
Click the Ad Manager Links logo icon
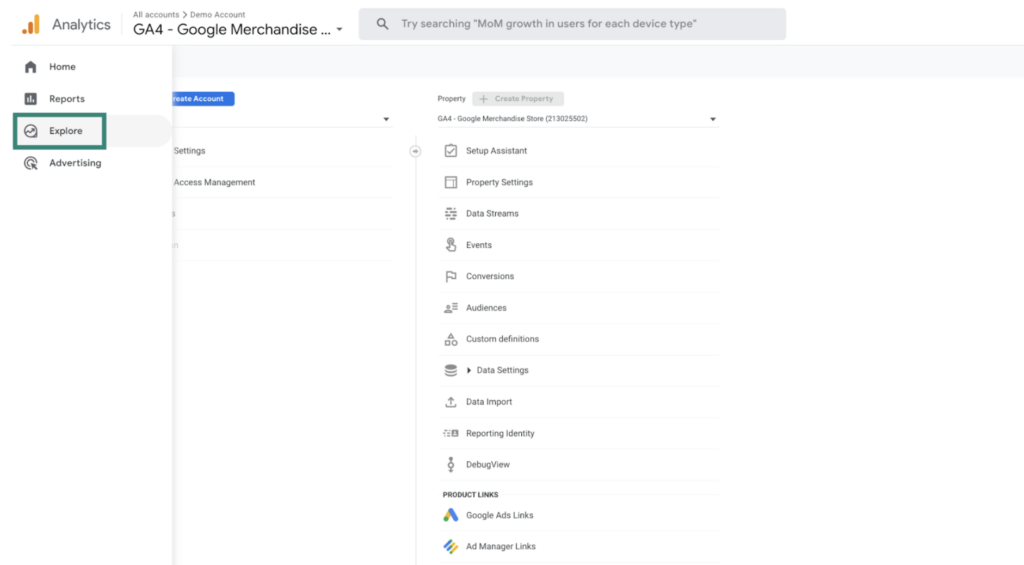pos(451,546)
